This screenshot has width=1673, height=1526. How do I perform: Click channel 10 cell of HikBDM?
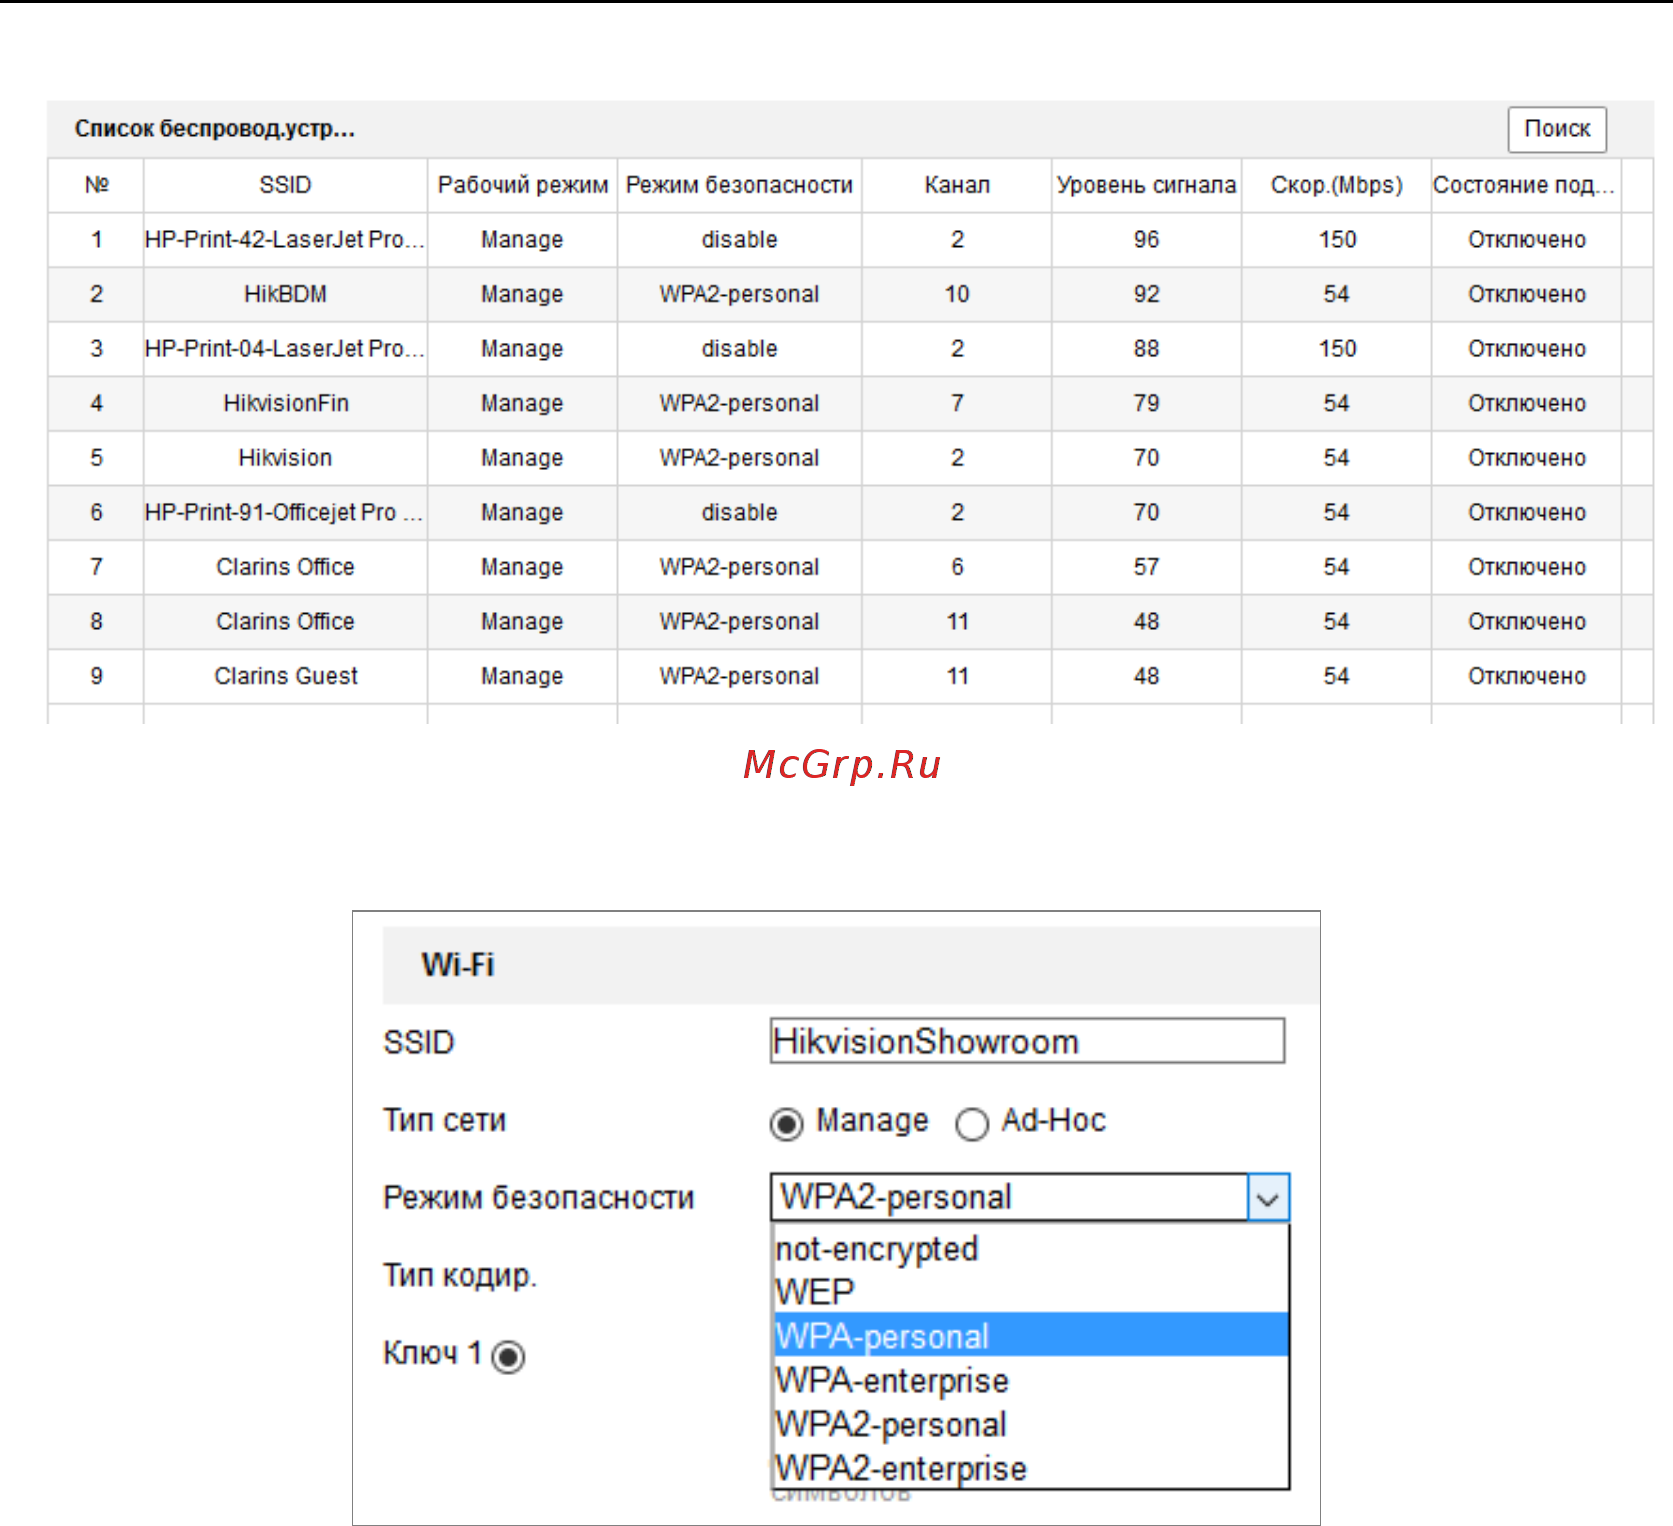(957, 294)
